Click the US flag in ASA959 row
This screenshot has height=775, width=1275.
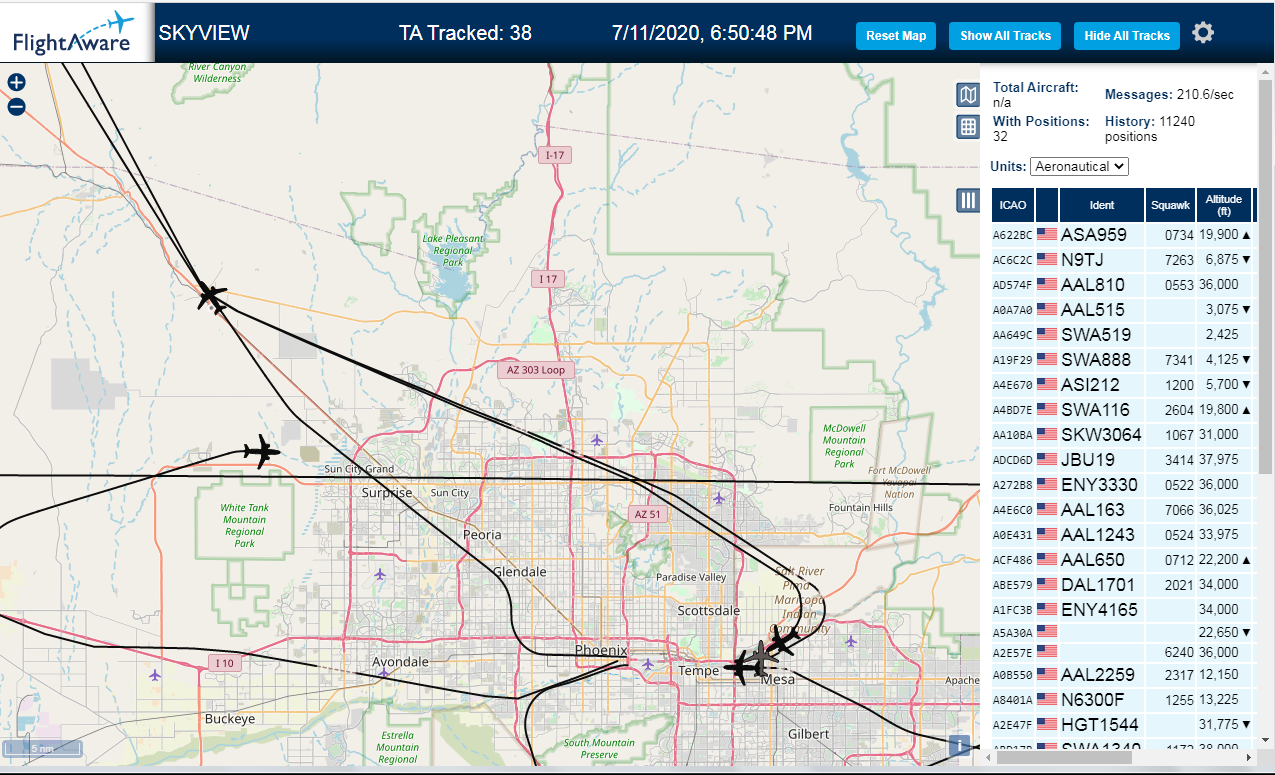[1047, 235]
